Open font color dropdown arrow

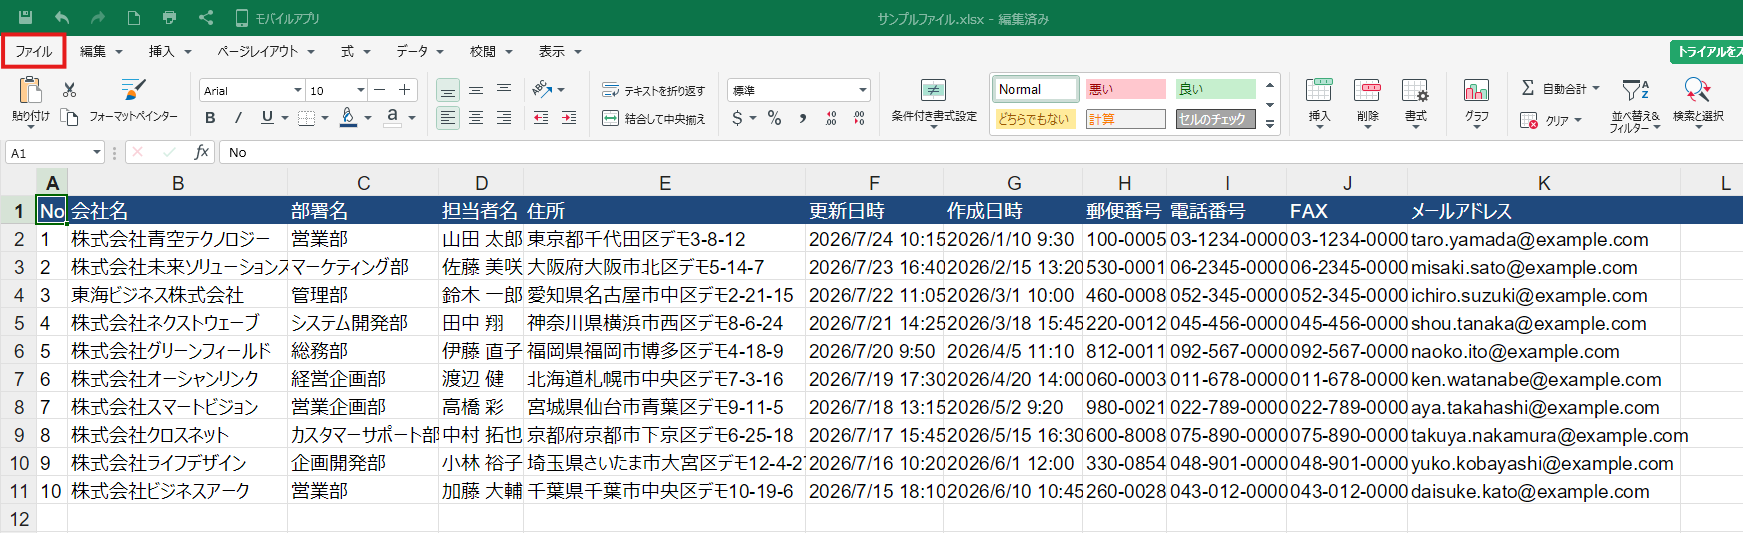[412, 118]
